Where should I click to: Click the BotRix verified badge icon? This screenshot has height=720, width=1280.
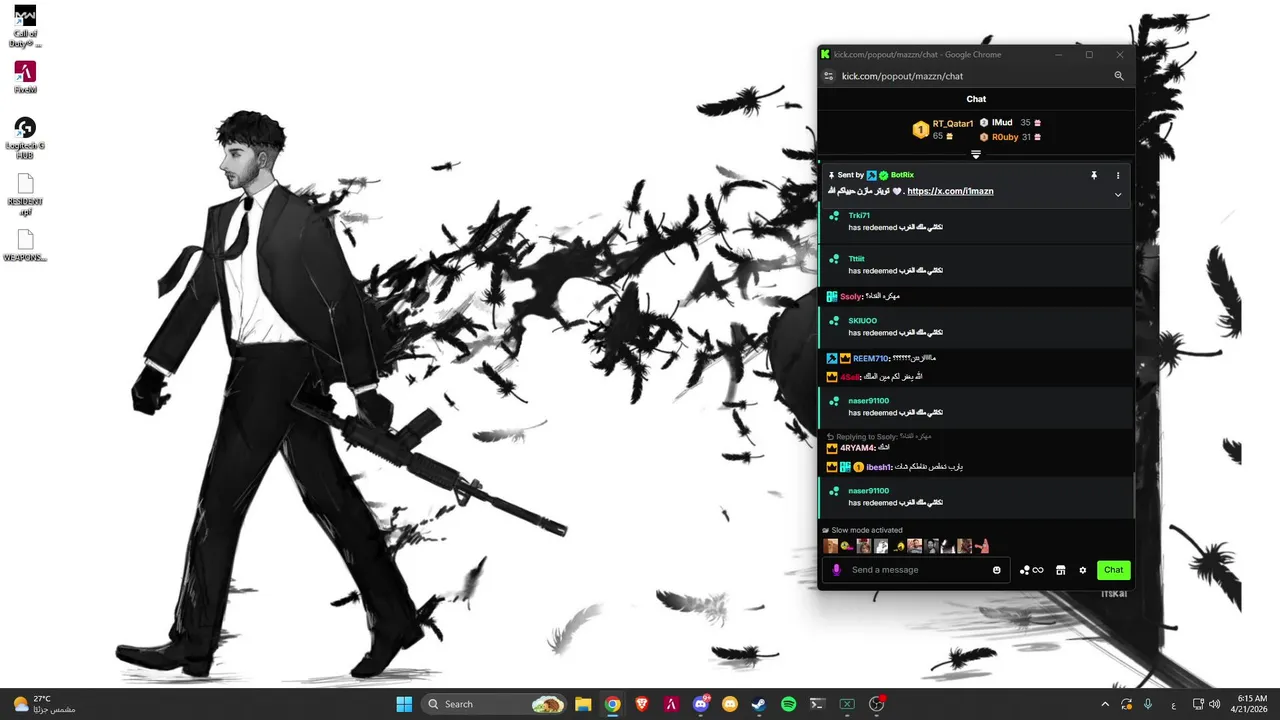884,175
